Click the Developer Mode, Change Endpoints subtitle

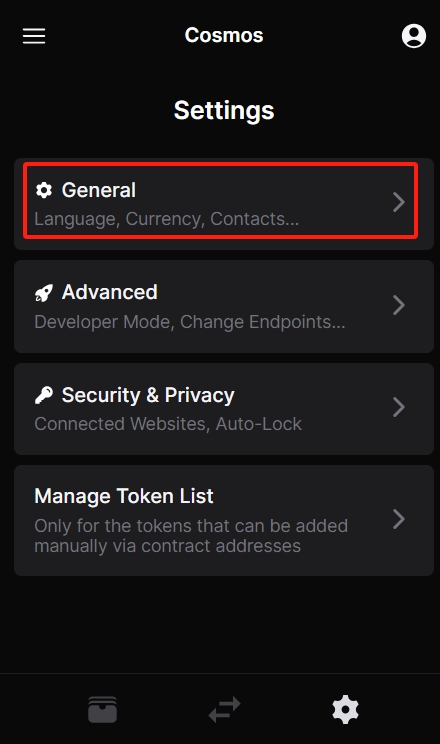click(x=190, y=322)
